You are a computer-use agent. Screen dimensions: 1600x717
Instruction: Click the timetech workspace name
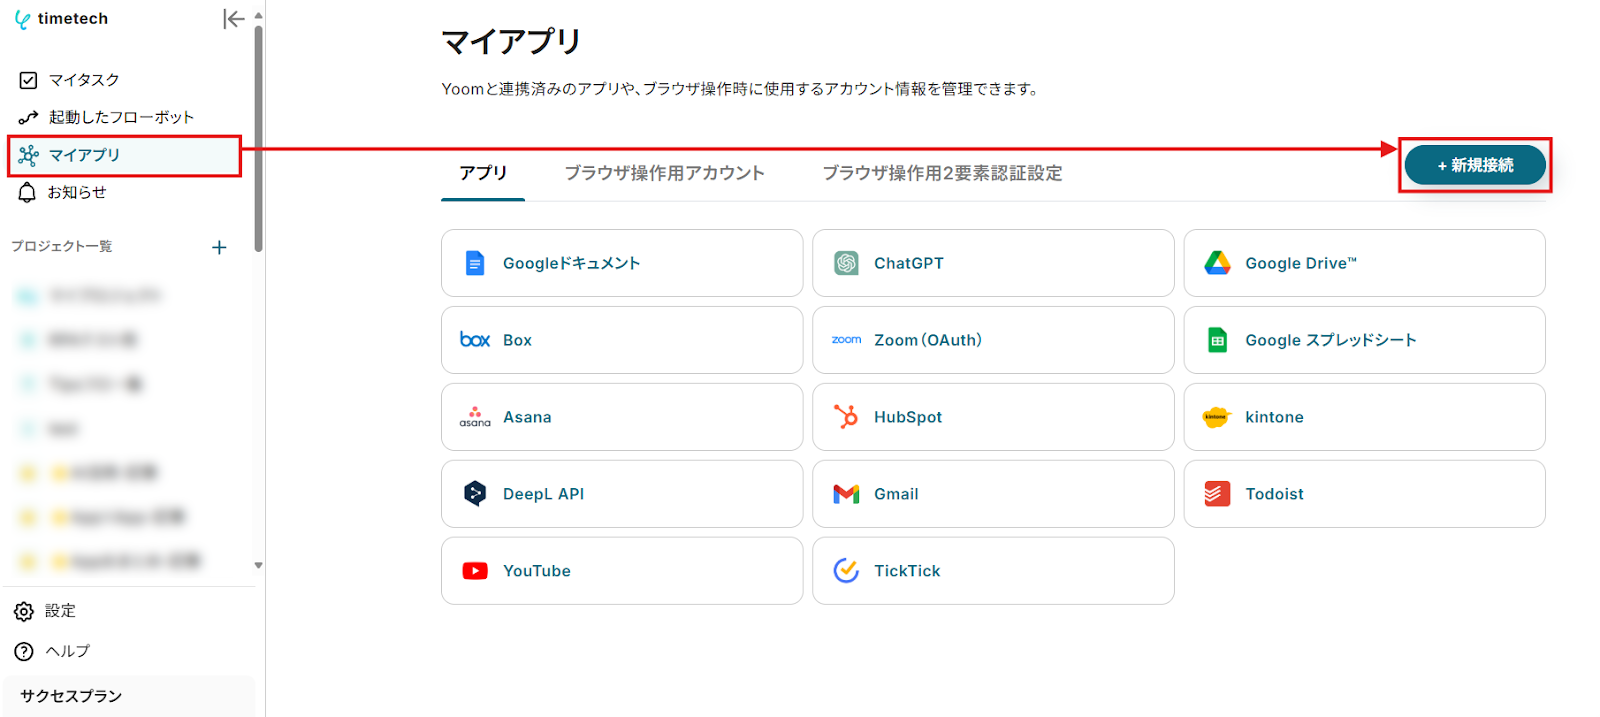(x=73, y=19)
